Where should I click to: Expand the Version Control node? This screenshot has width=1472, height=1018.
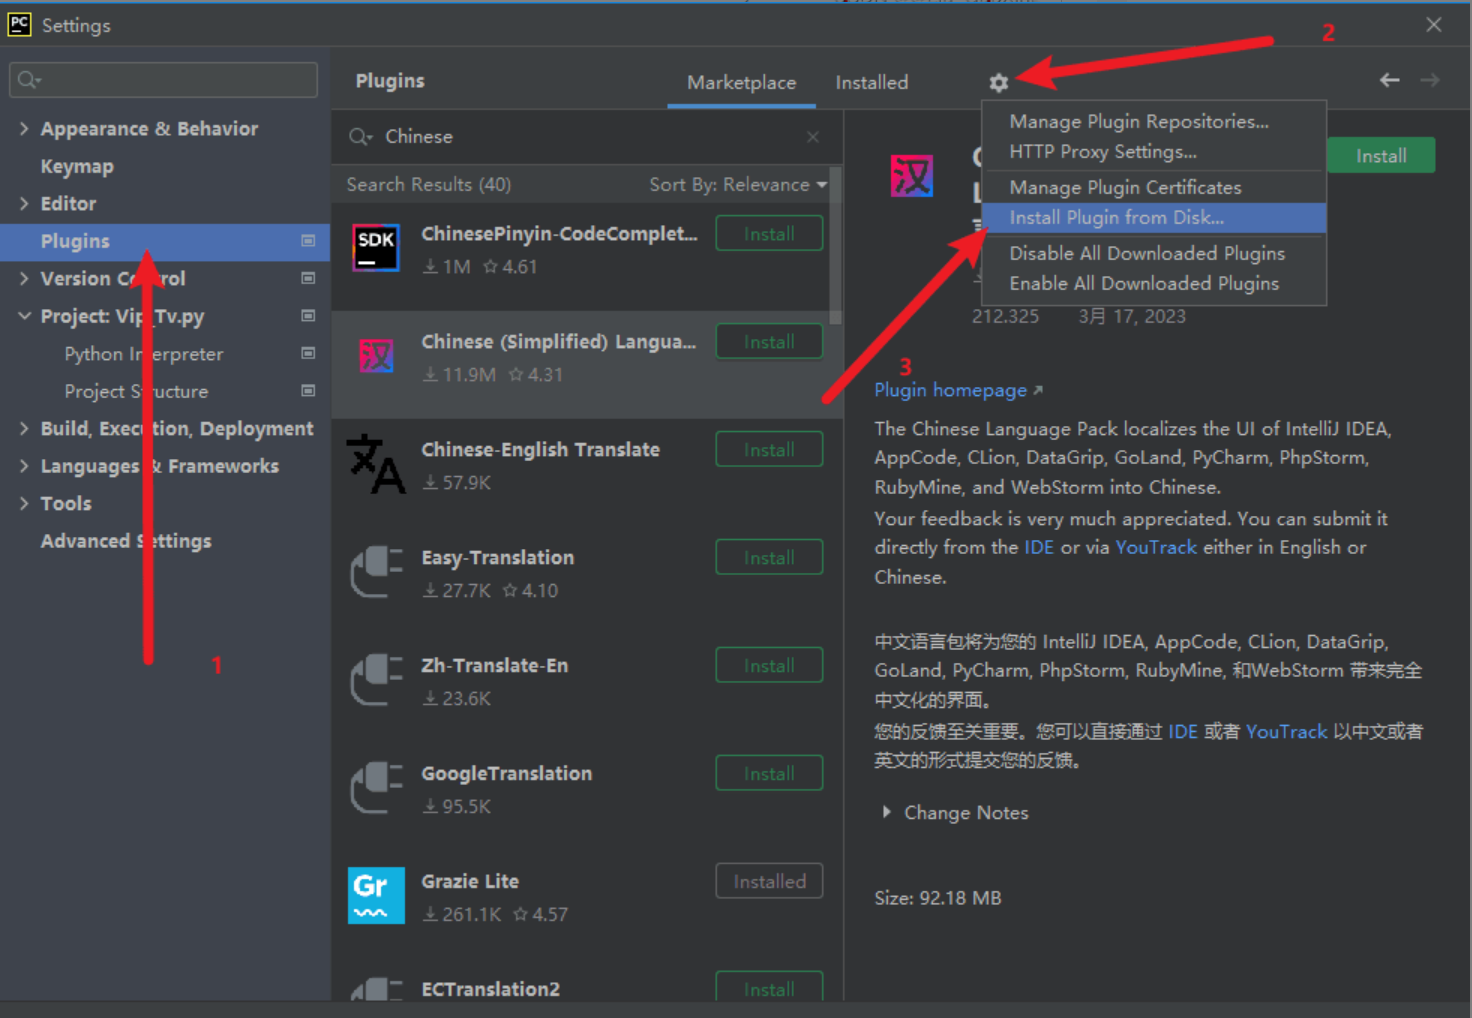coord(24,278)
